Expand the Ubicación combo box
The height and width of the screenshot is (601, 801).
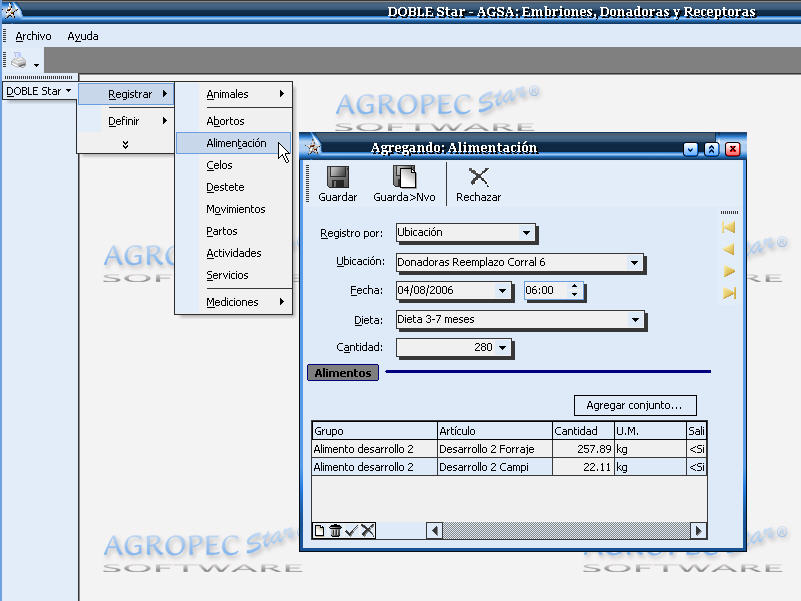(634, 263)
